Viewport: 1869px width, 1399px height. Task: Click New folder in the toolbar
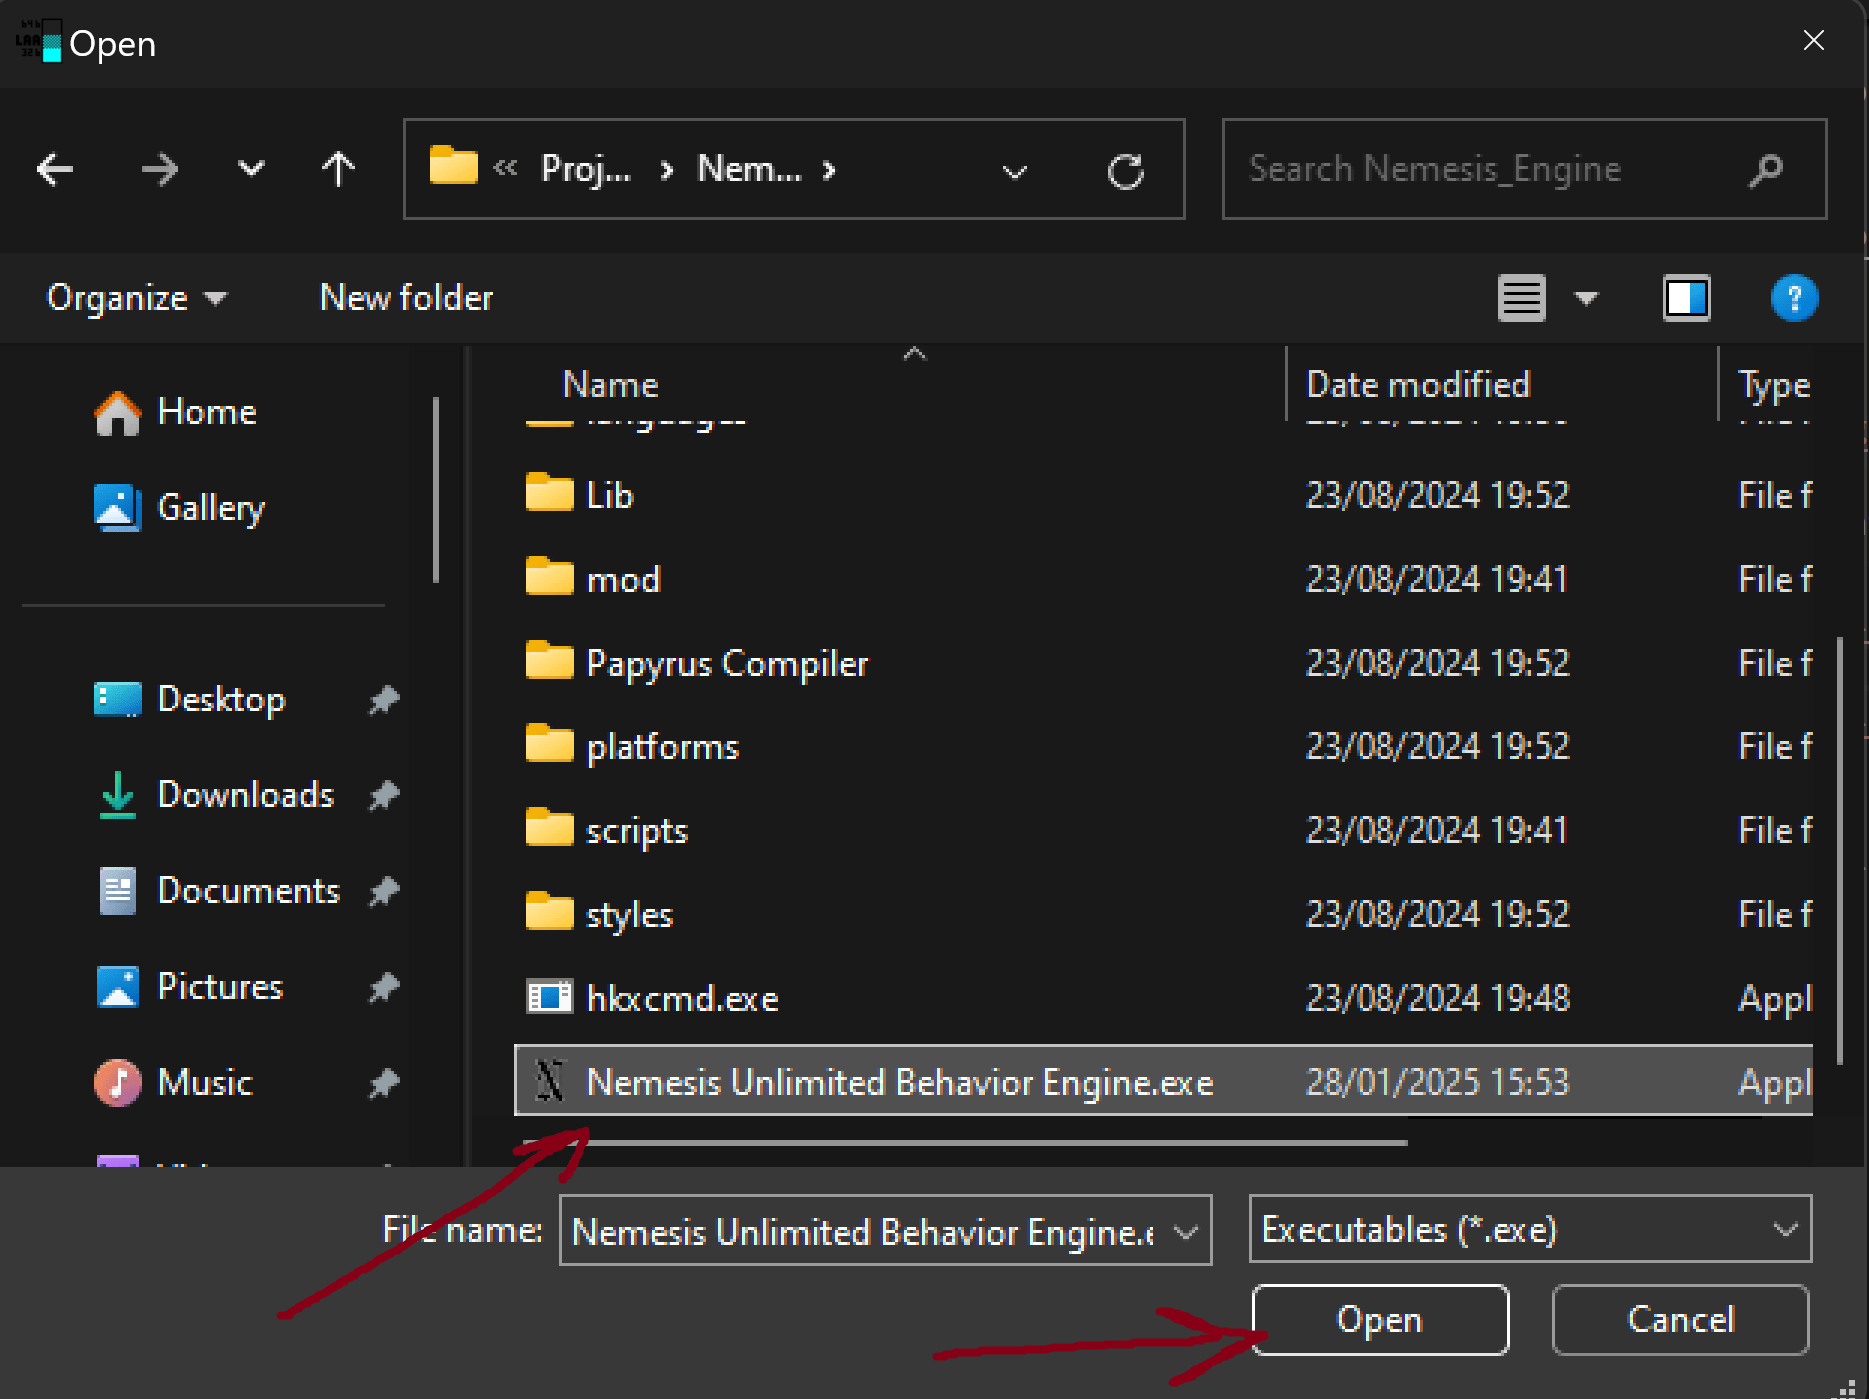tap(406, 298)
